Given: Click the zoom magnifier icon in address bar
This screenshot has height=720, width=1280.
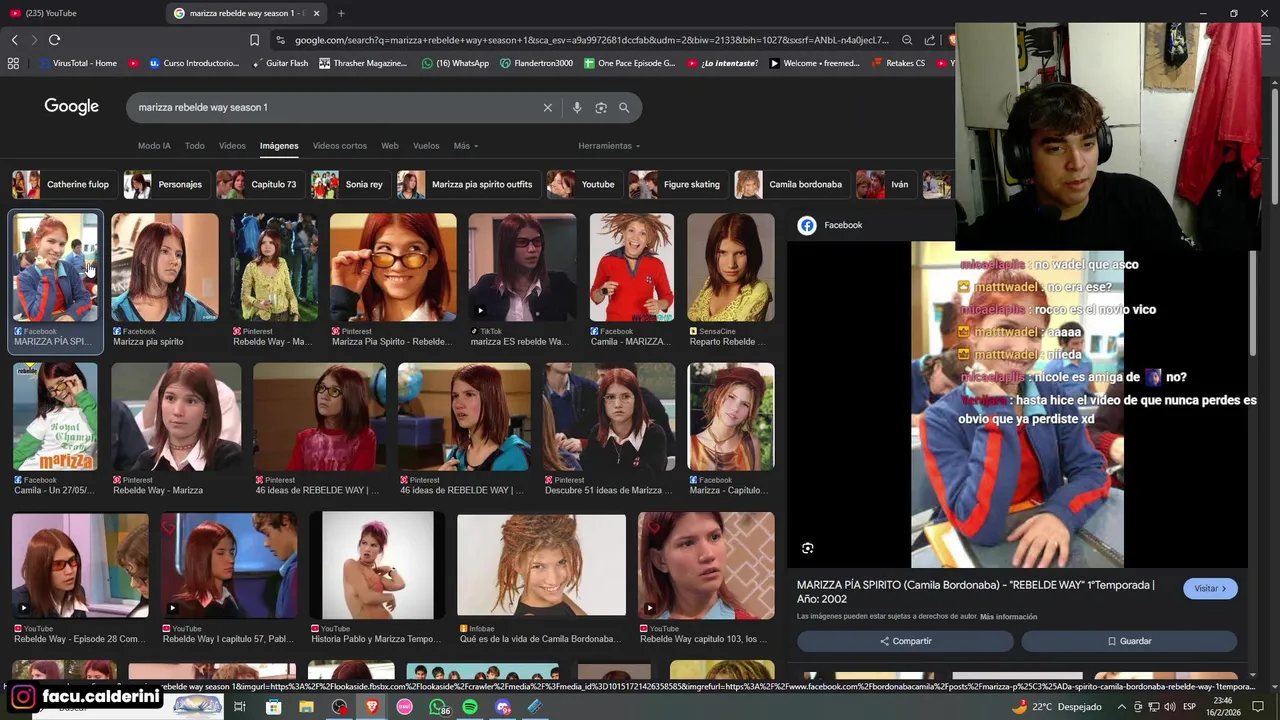Looking at the screenshot, I should point(907,40).
